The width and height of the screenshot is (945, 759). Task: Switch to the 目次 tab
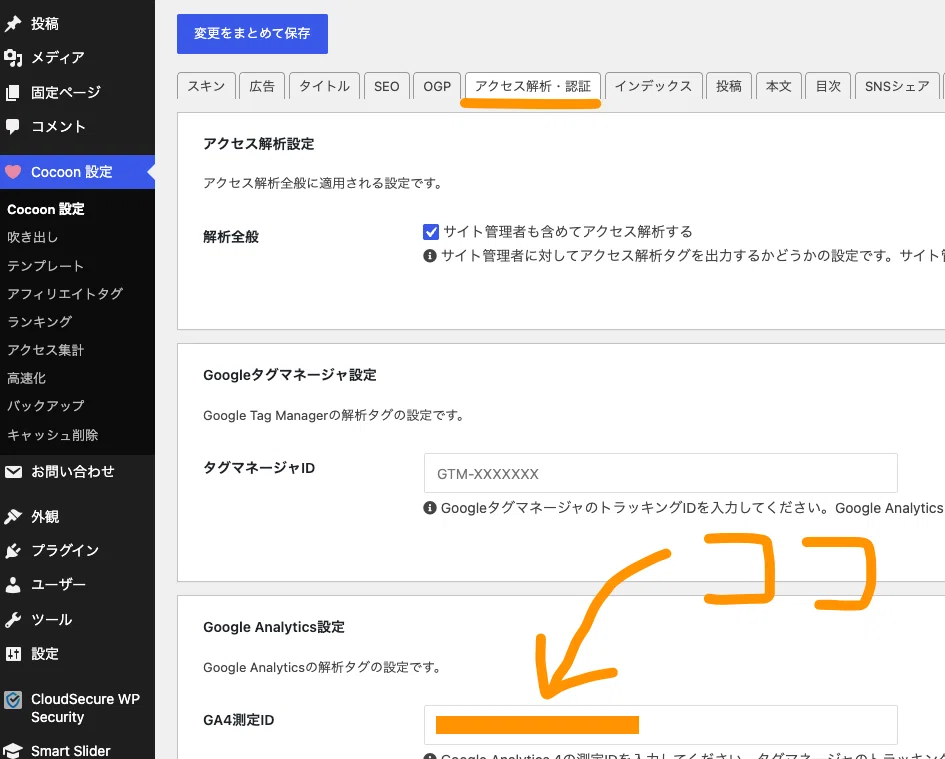tap(828, 86)
